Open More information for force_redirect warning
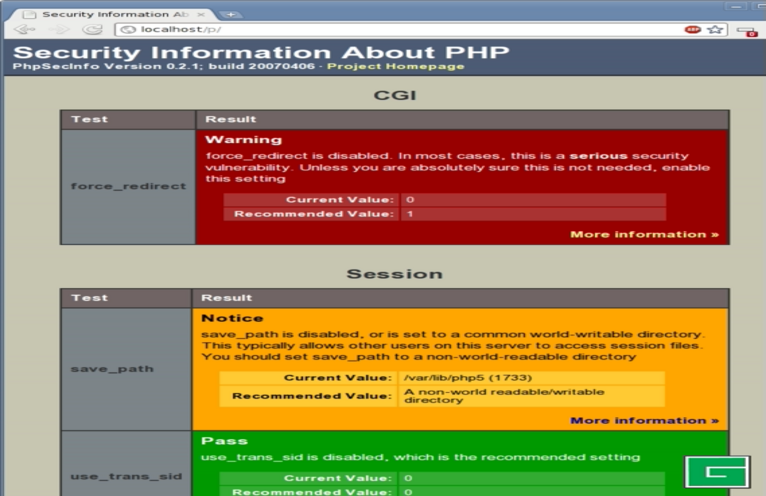This screenshot has height=496, width=766. (644, 235)
